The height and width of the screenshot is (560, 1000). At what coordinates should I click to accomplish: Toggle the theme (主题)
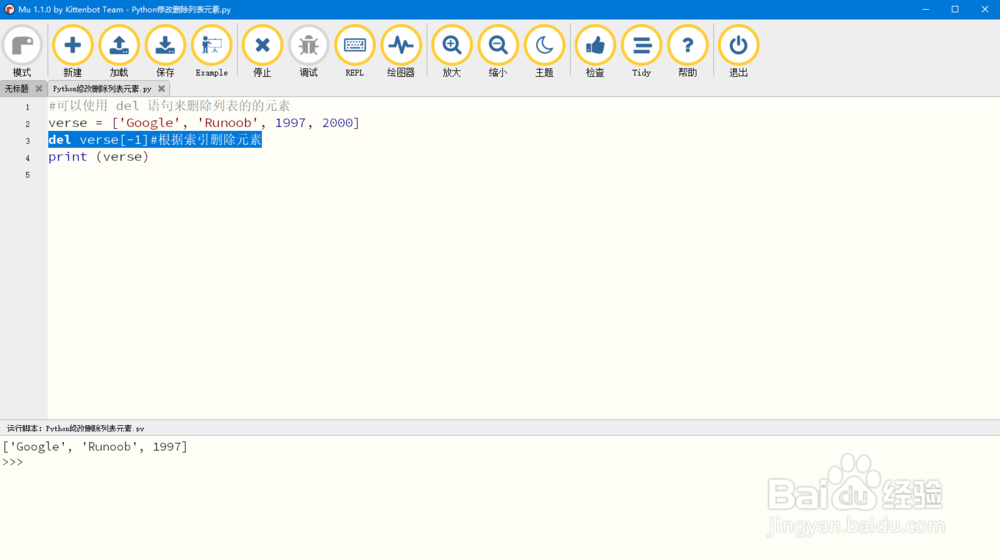(x=544, y=52)
